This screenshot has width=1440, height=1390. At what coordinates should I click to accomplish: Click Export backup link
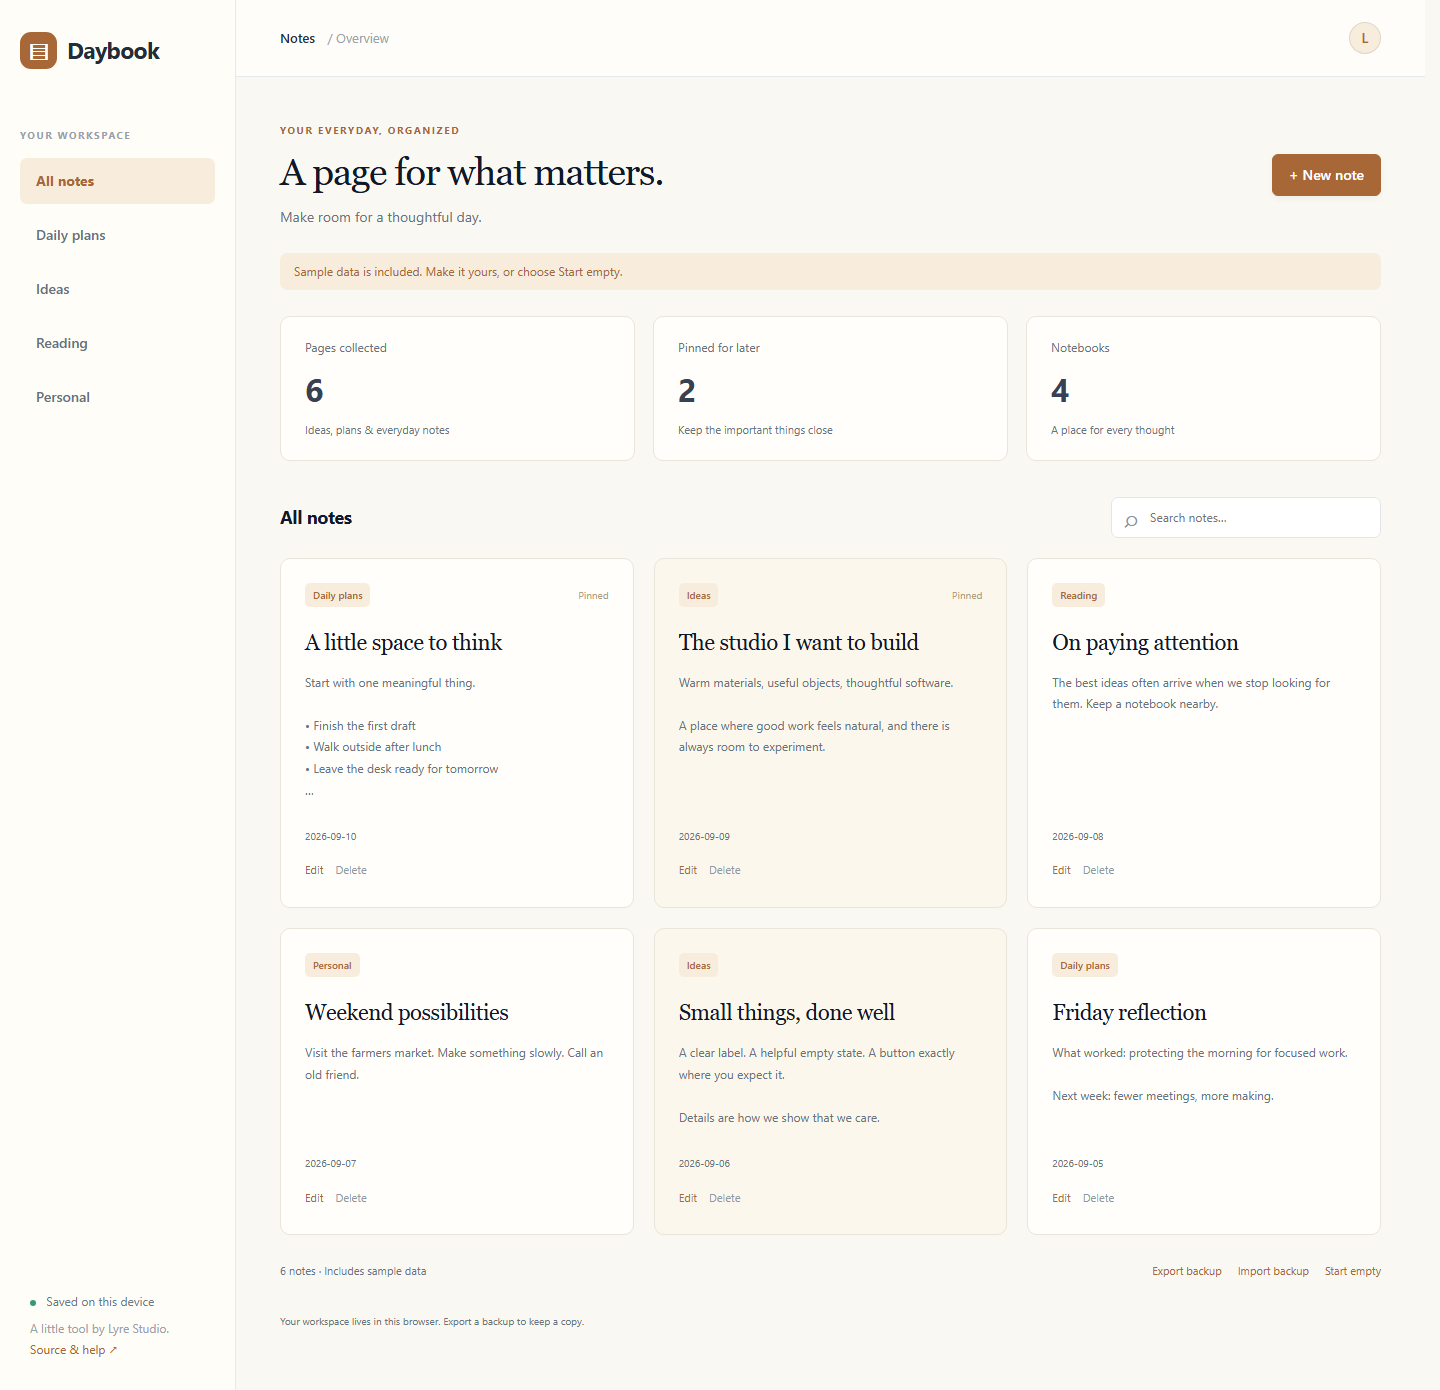pyautogui.click(x=1187, y=1272)
